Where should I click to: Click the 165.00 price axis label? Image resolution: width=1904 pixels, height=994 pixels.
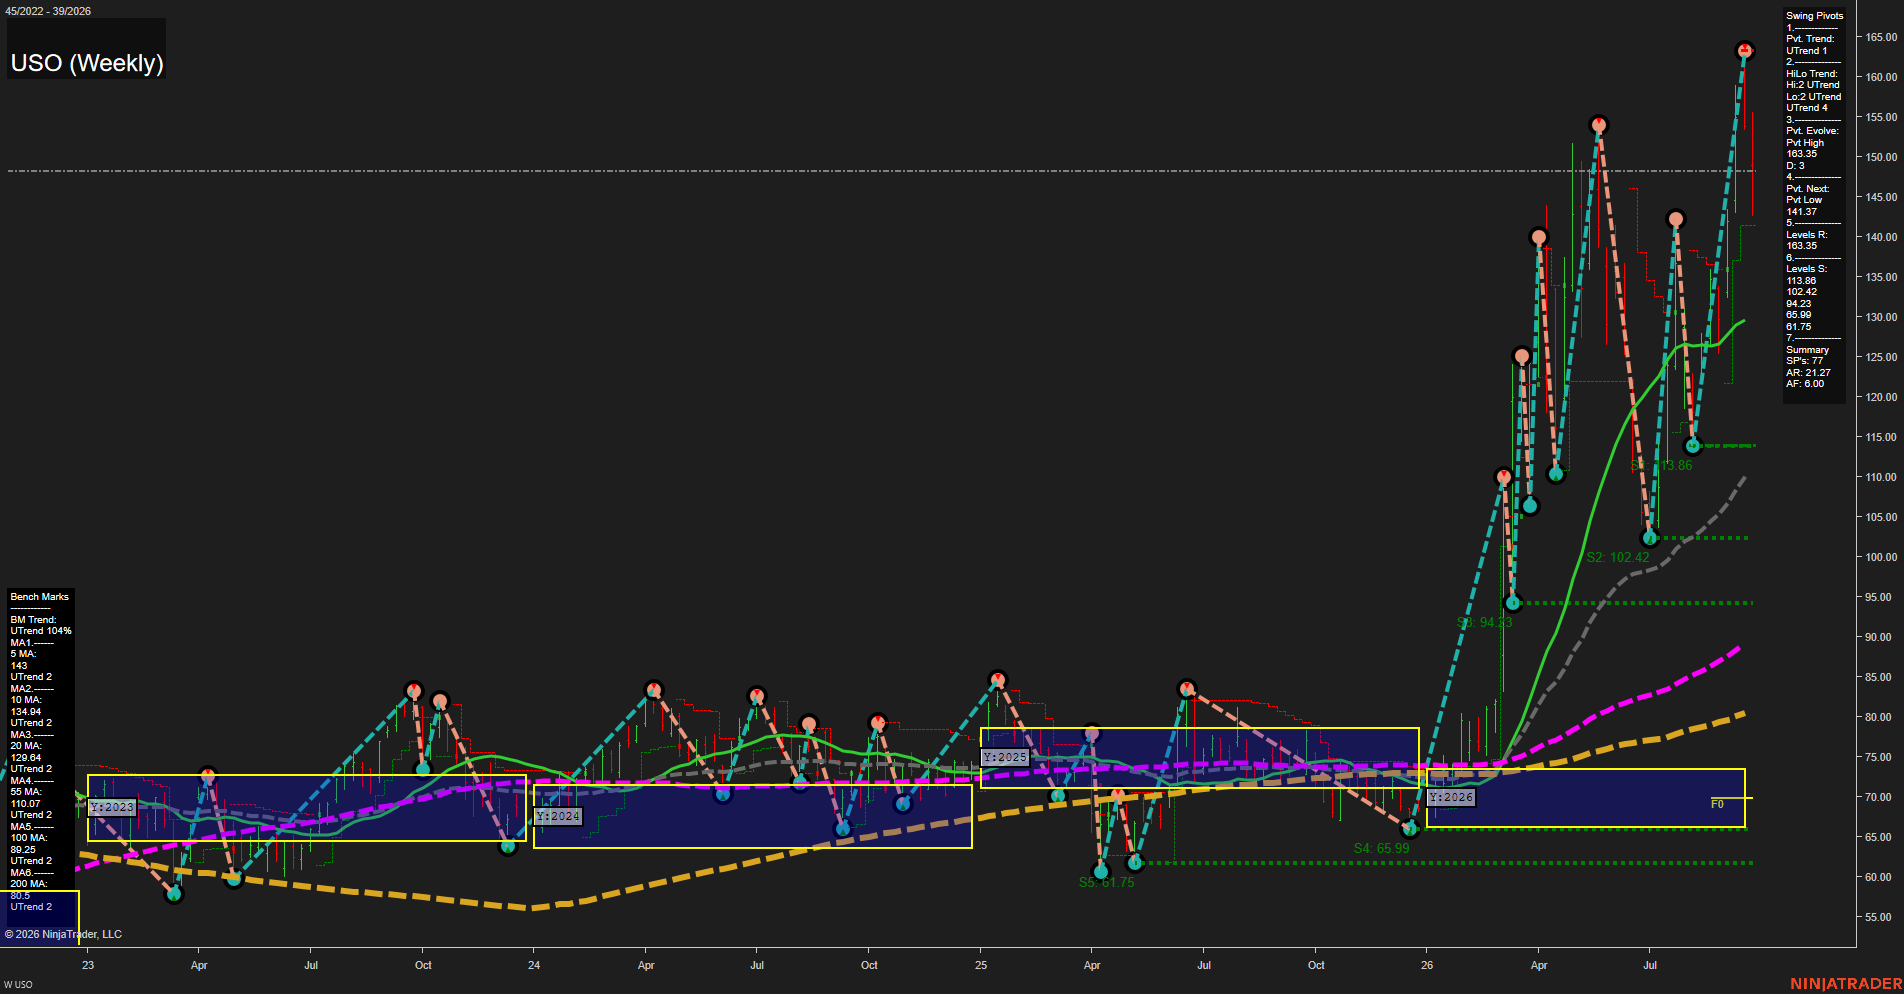[x=1881, y=37]
